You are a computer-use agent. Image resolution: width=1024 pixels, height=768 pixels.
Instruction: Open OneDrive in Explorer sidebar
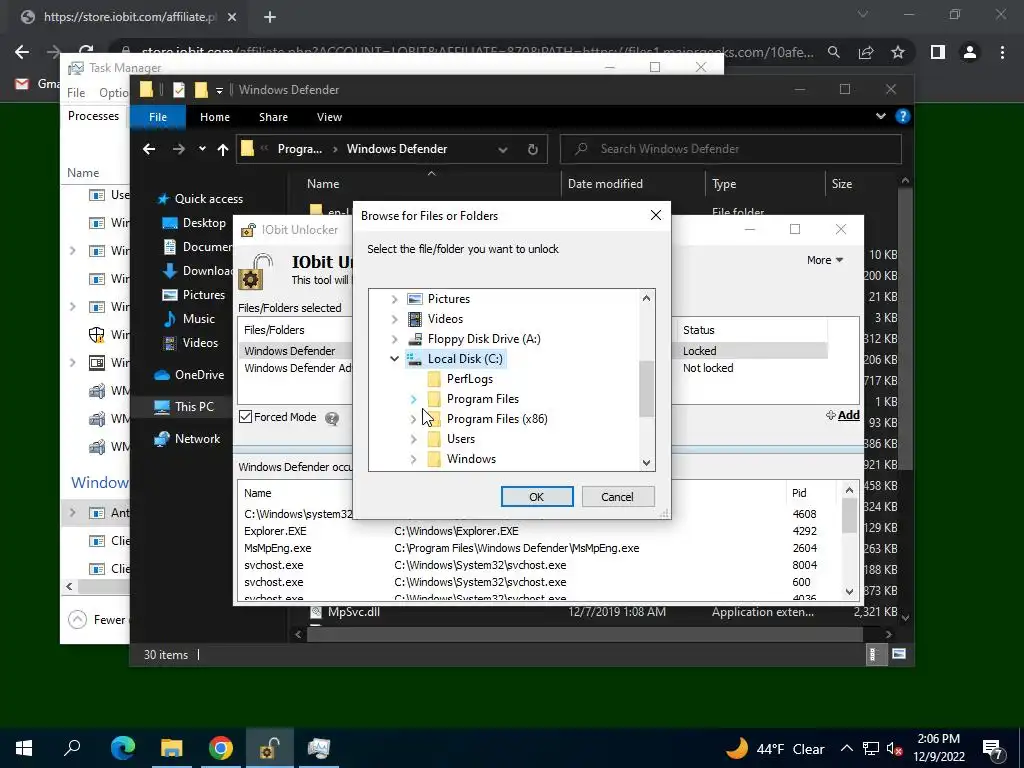[x=189, y=375]
